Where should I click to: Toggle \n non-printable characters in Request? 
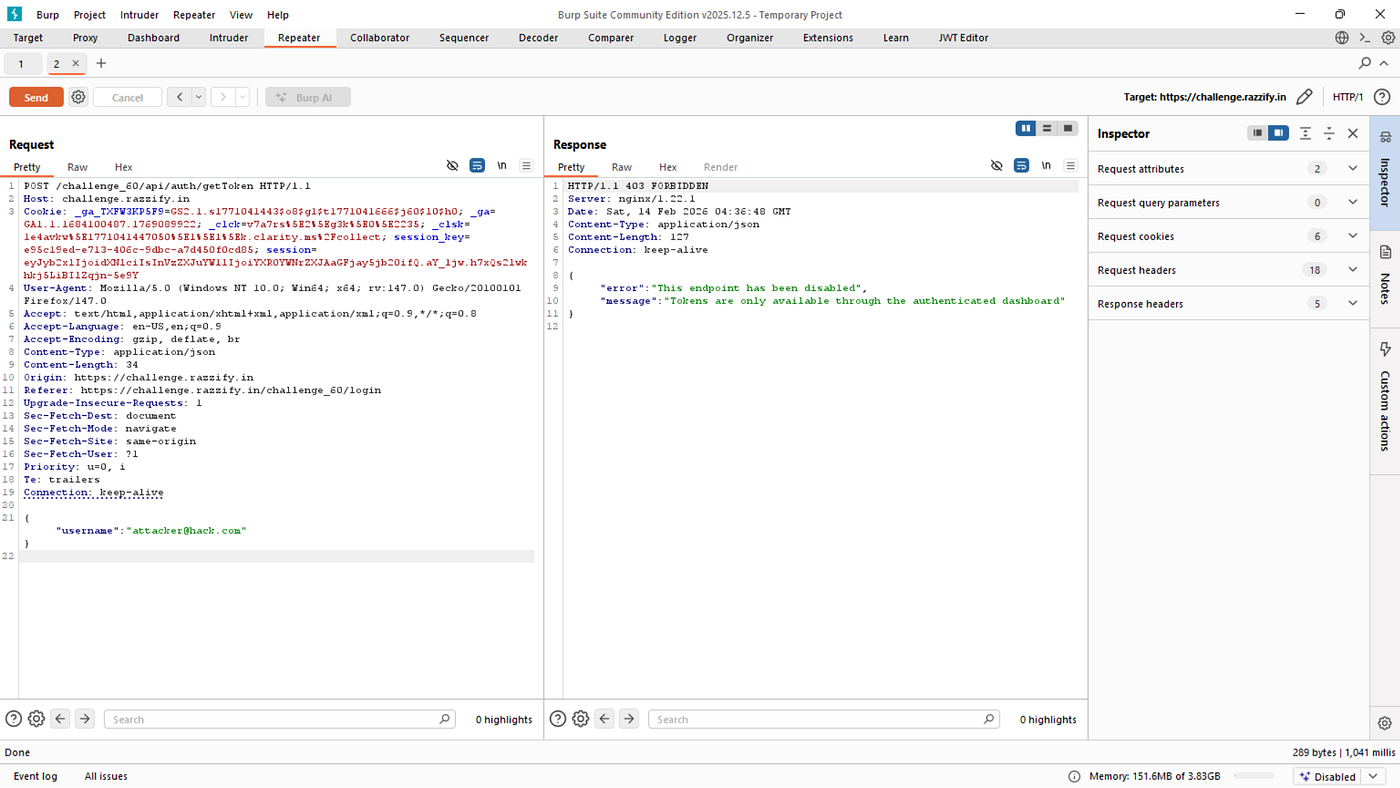[502, 166]
